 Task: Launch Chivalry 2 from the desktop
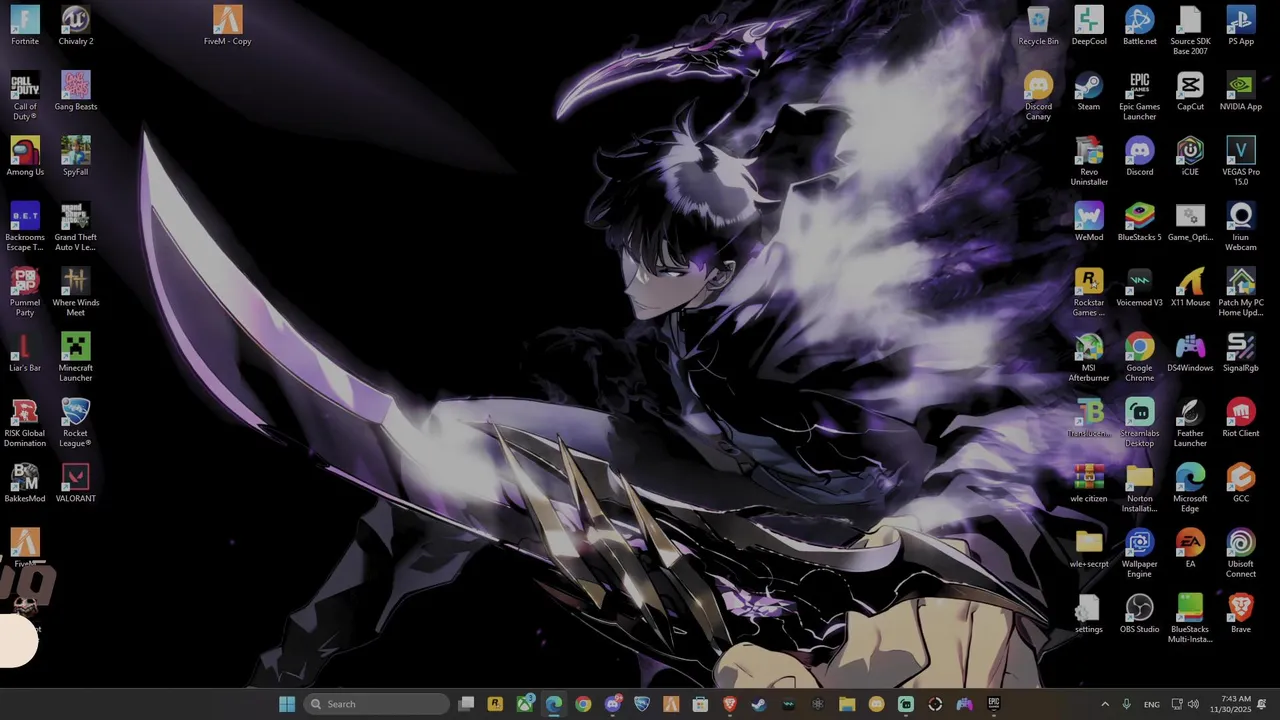tap(76, 26)
